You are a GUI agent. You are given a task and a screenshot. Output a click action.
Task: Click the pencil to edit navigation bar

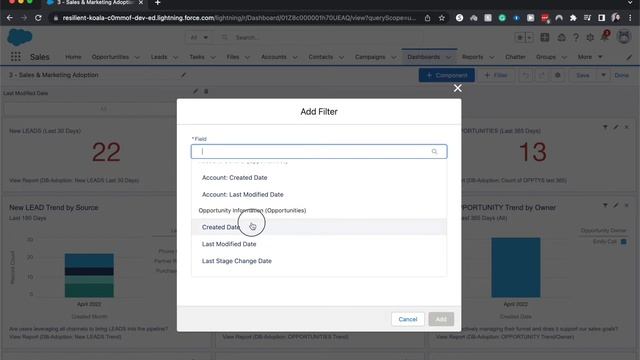629,57
